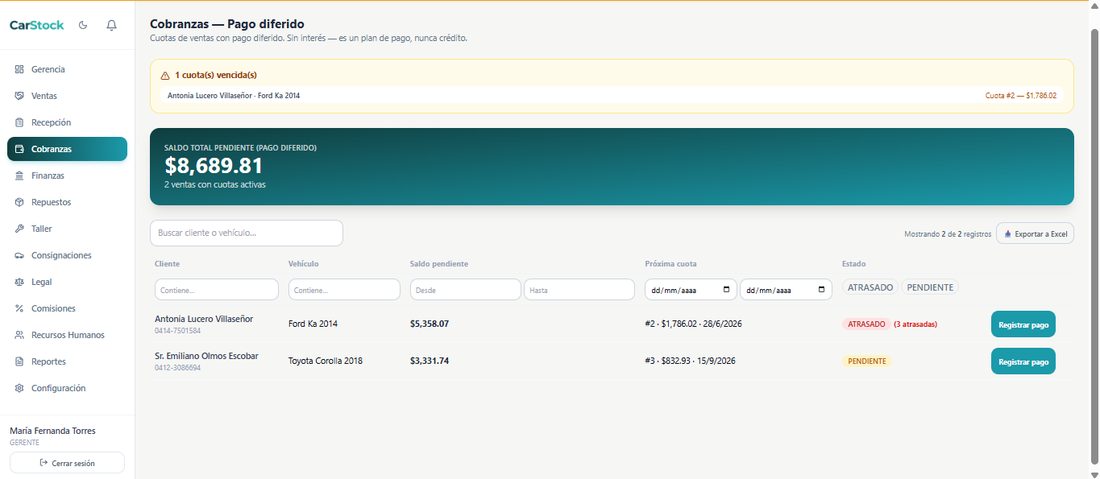
Task: Click phone number 0414-7501584
Action: tap(176, 330)
